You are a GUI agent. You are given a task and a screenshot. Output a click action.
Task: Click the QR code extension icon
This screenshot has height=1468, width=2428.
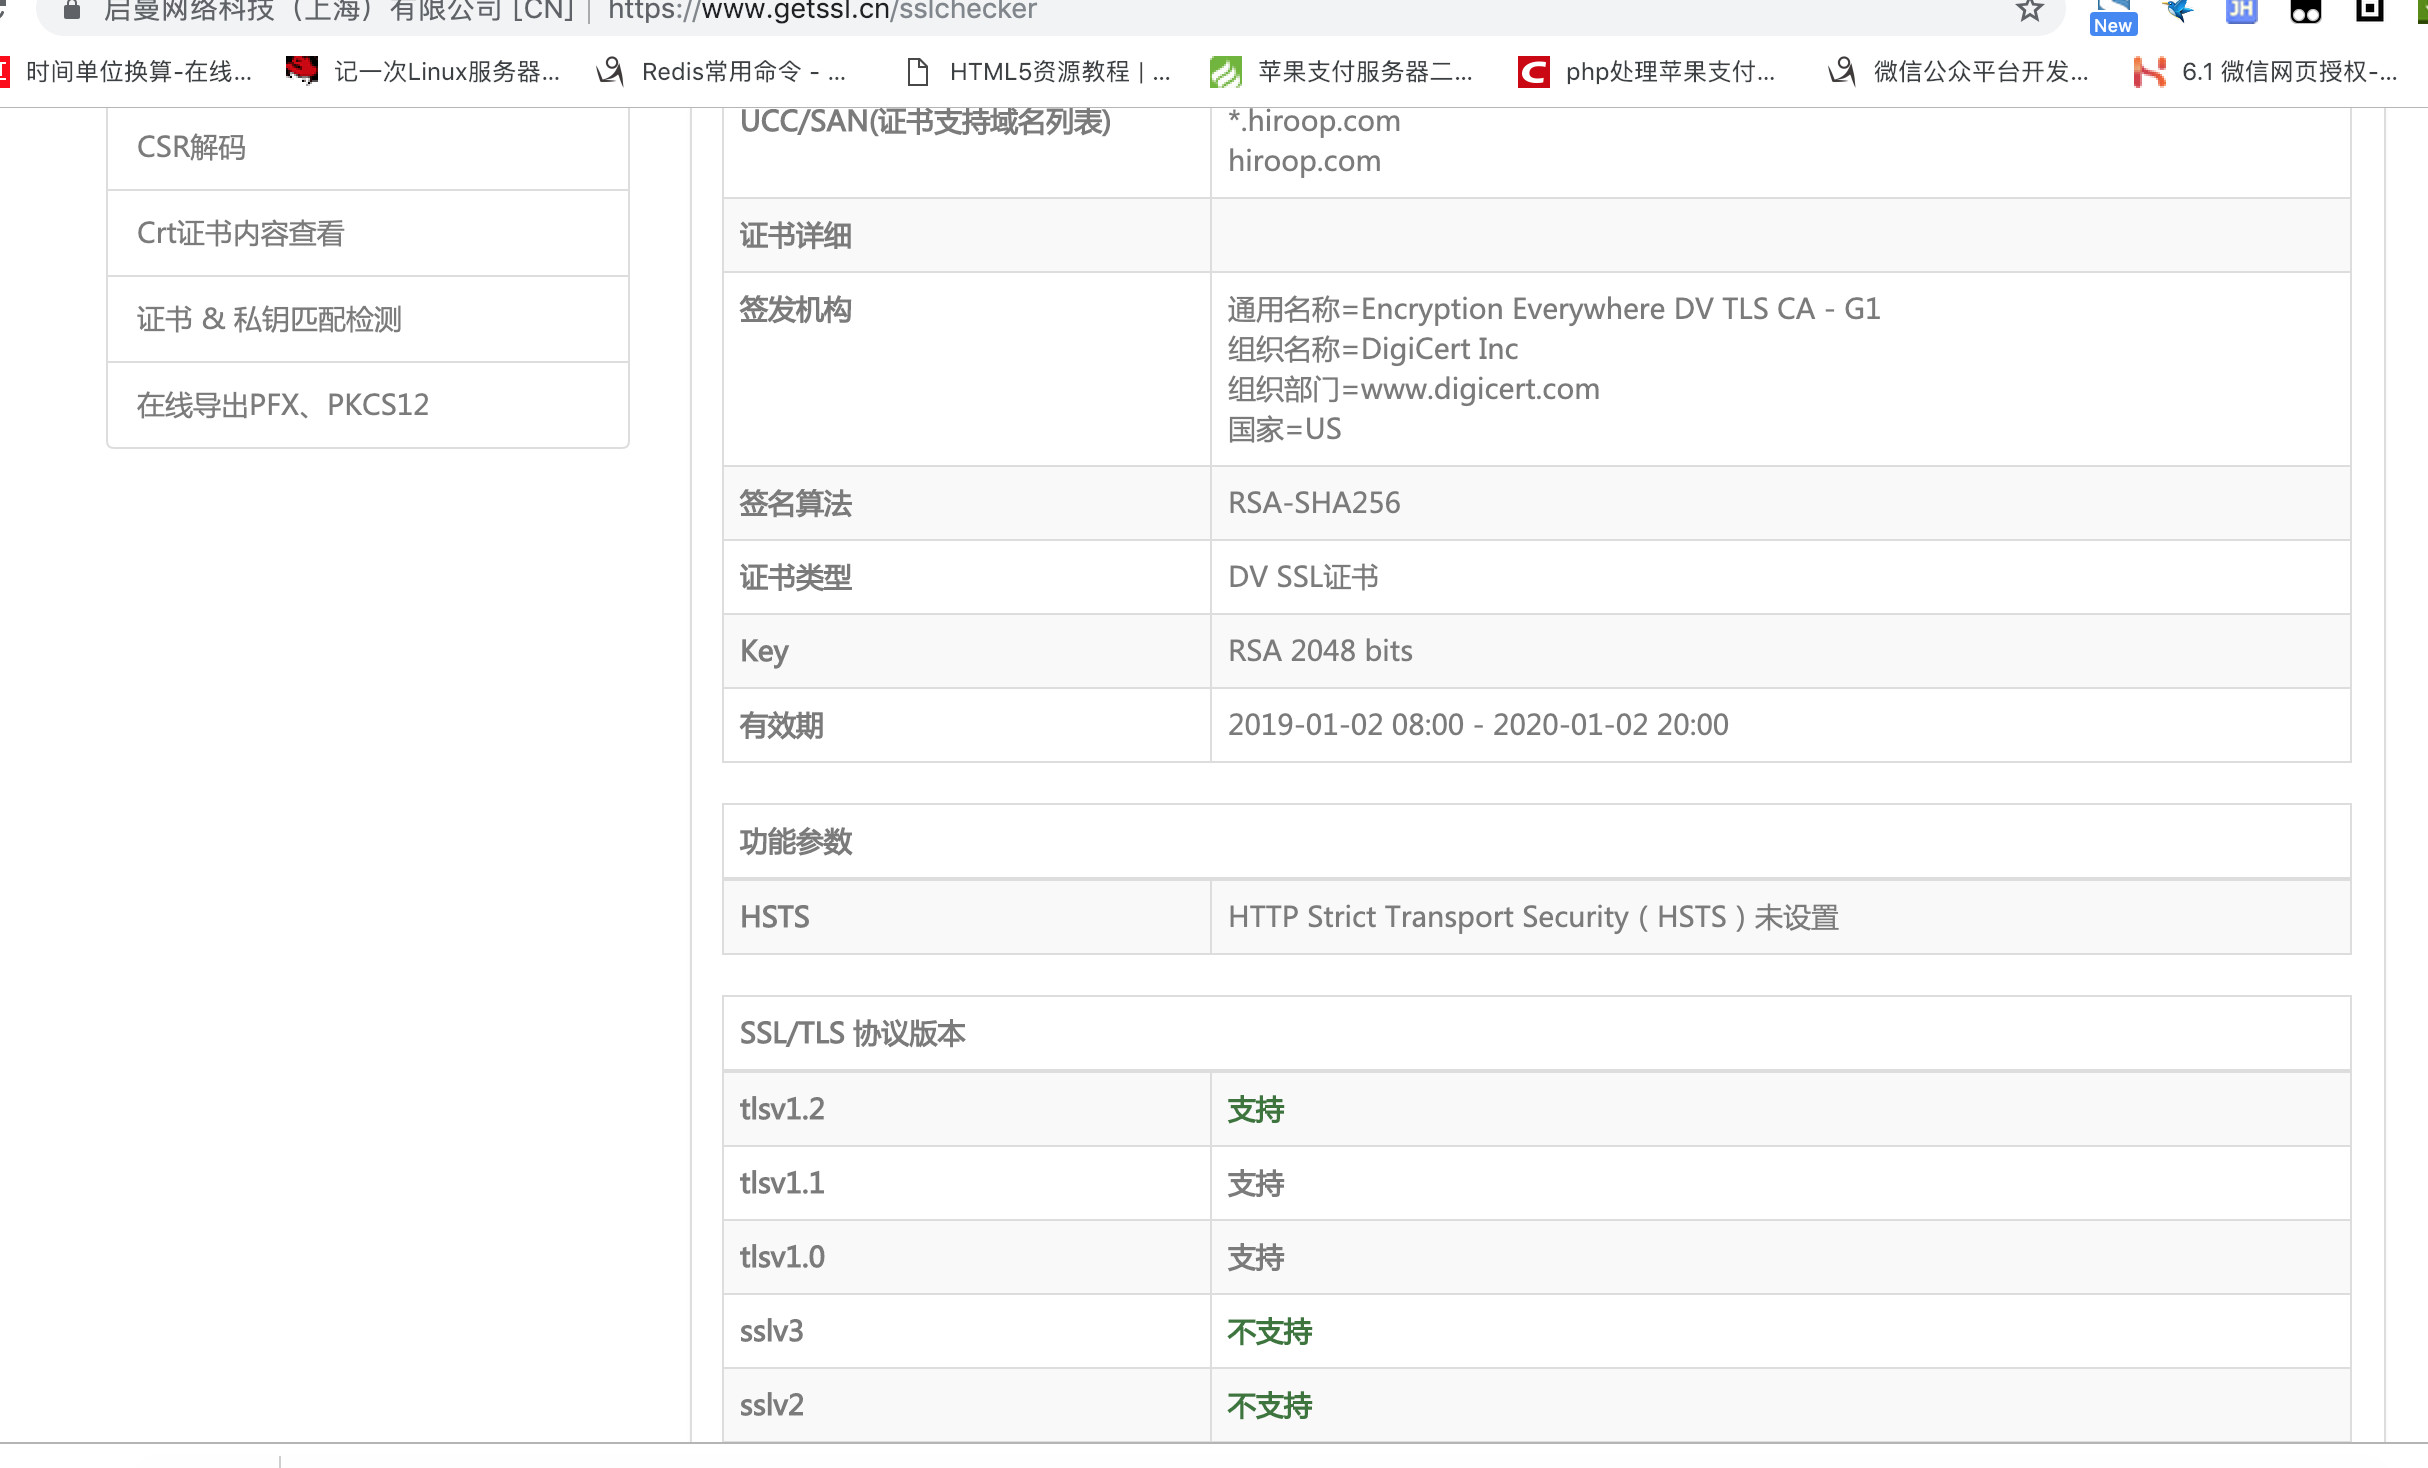[2370, 10]
